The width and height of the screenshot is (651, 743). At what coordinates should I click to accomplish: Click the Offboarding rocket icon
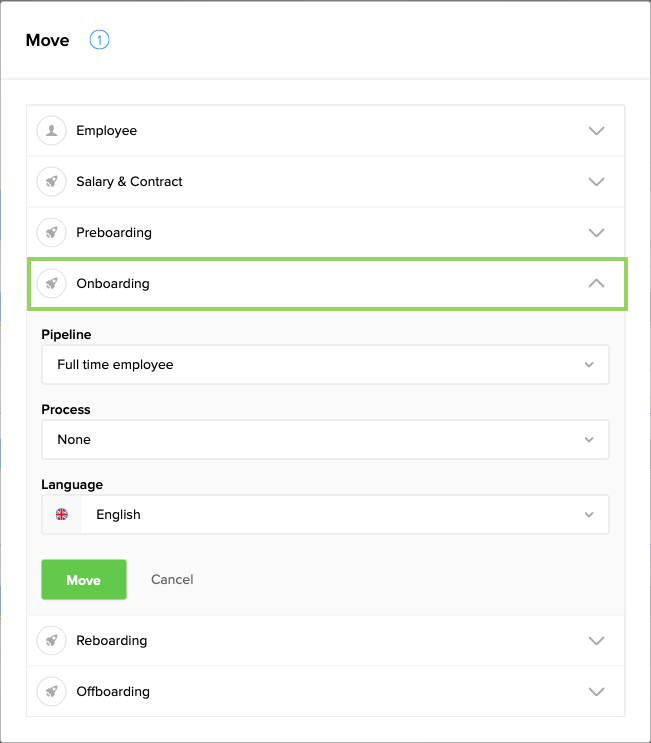51,692
